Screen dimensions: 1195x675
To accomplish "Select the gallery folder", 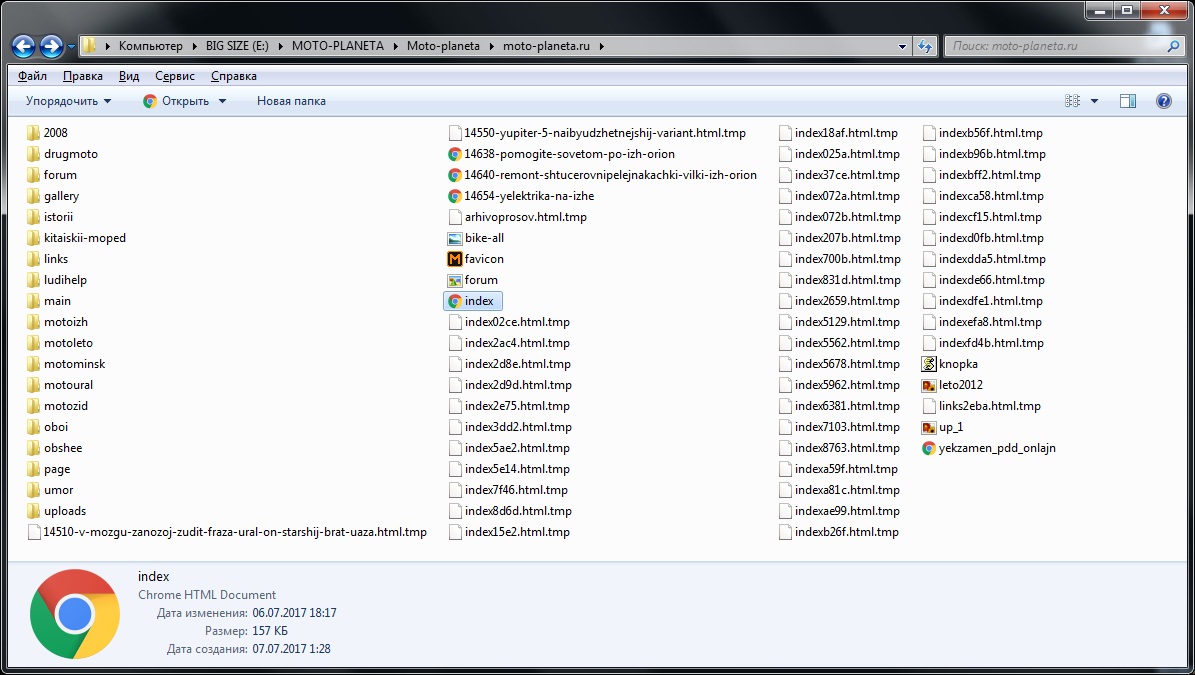I will (x=61, y=196).
